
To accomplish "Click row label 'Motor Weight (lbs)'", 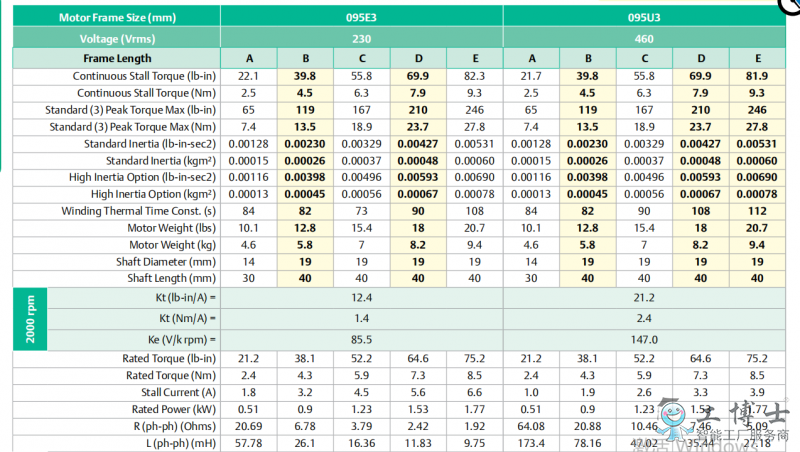I will [171, 228].
